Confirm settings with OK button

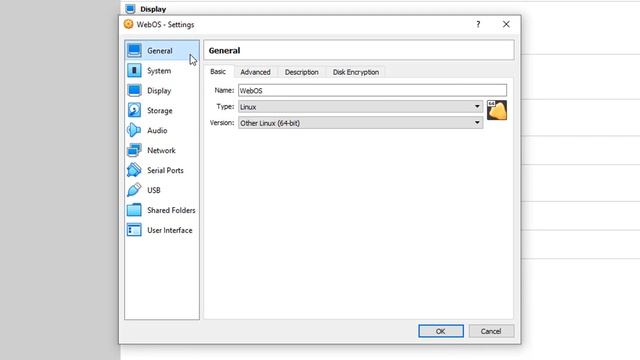pyautogui.click(x=441, y=331)
